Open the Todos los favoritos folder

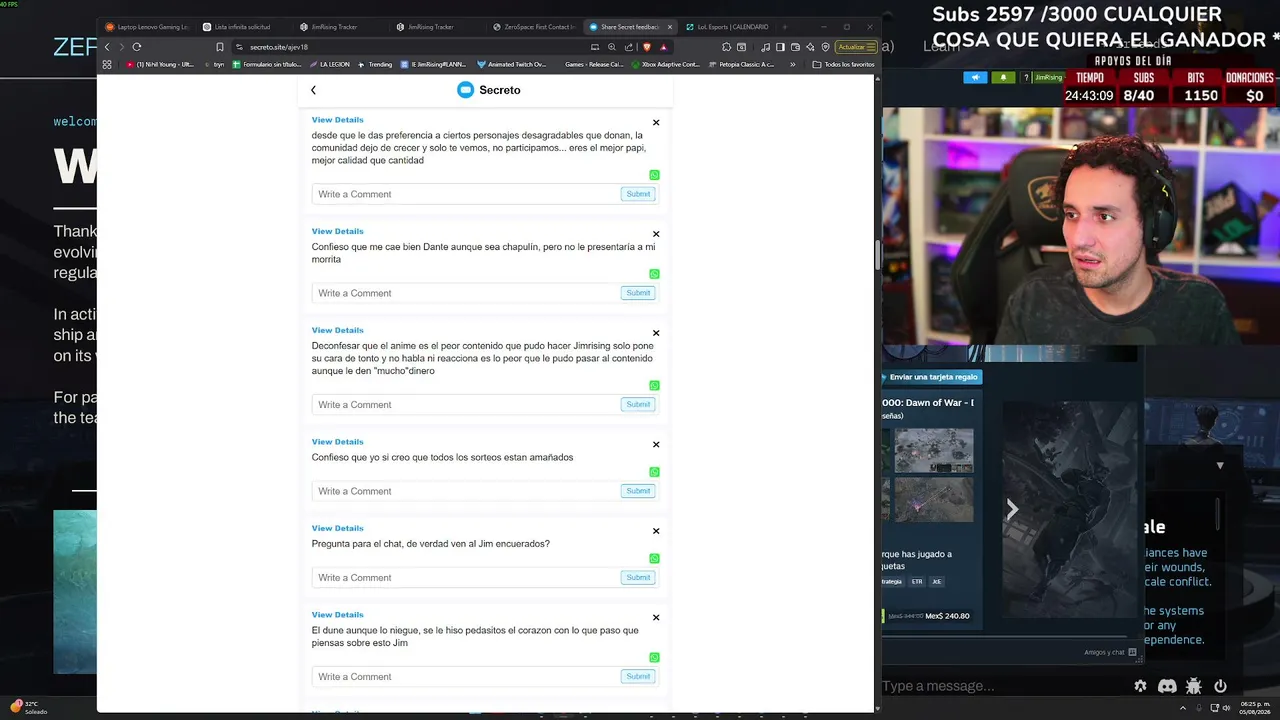coord(844,64)
